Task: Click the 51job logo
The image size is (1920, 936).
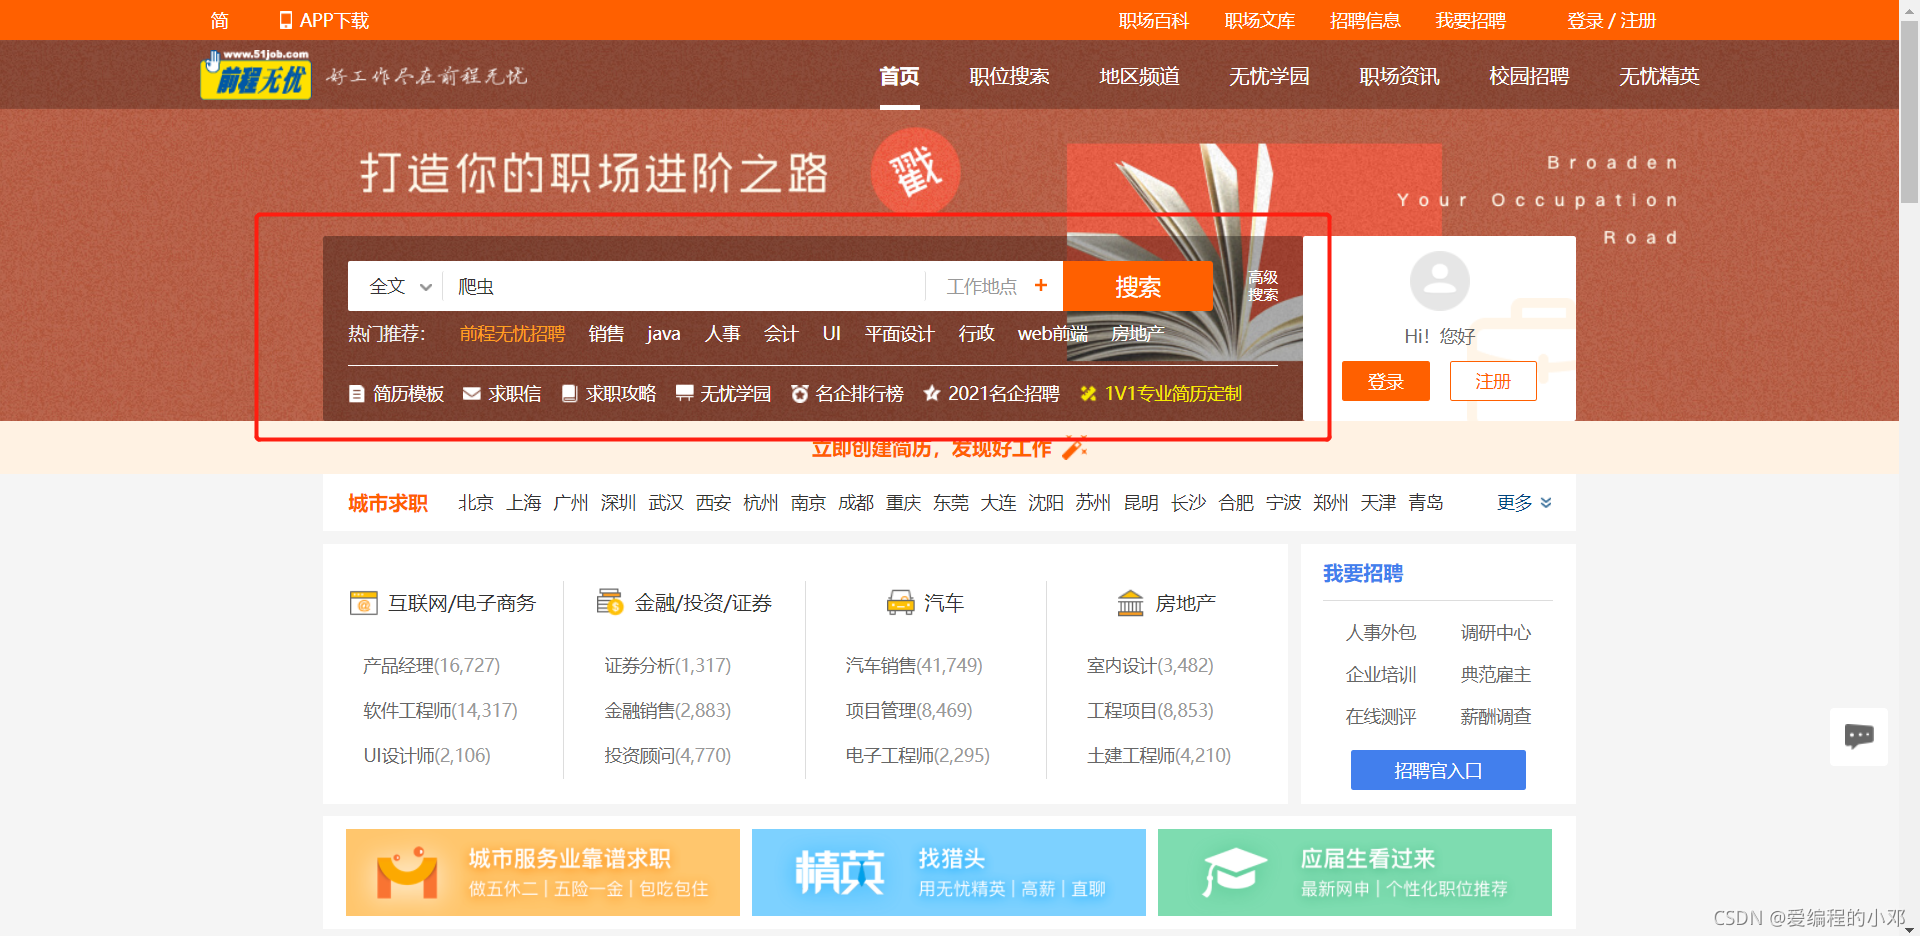Action: click(255, 75)
